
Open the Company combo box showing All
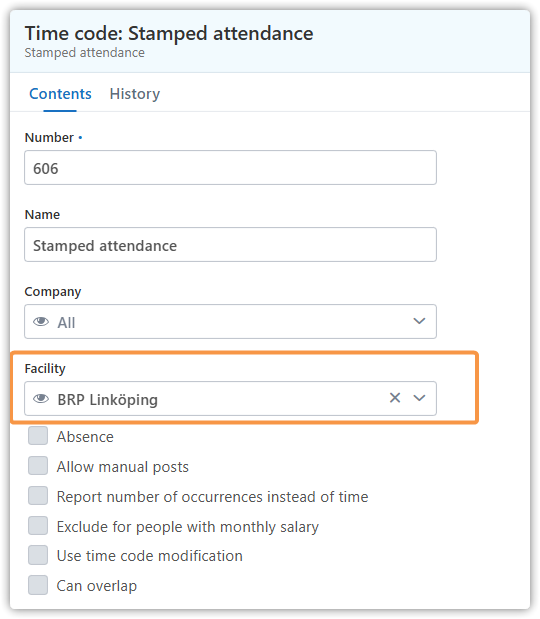coord(231,321)
